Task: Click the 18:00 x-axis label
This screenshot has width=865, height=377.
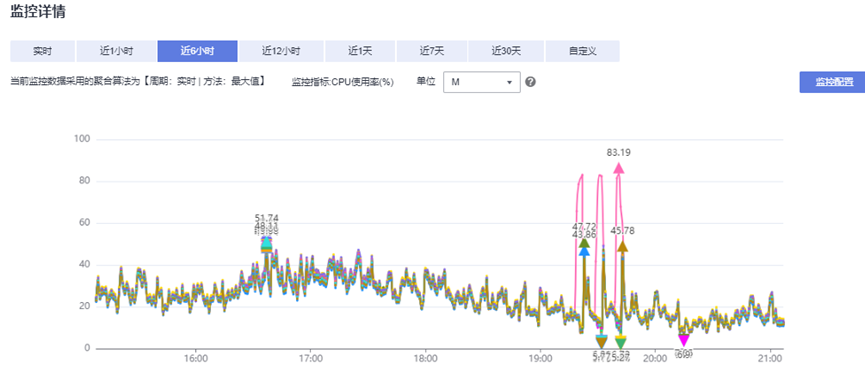Action: [425, 359]
